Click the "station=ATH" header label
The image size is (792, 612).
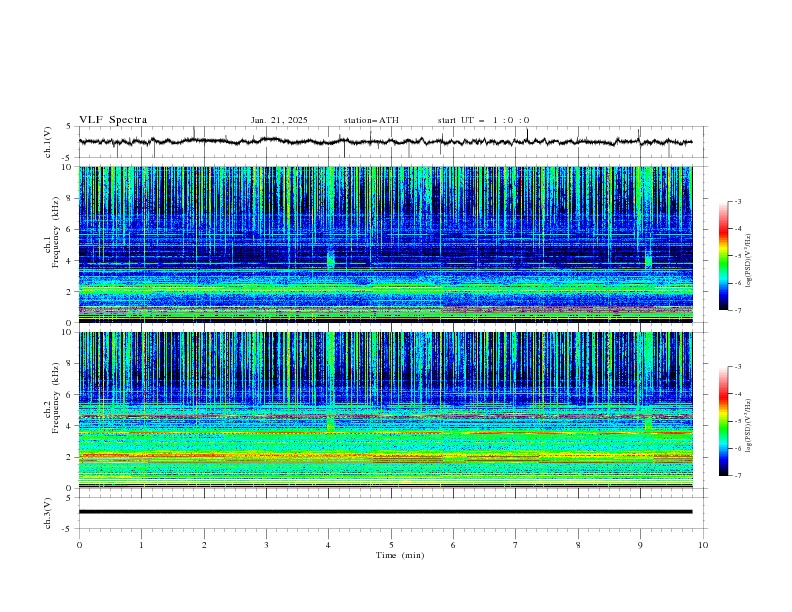pyautogui.click(x=371, y=120)
